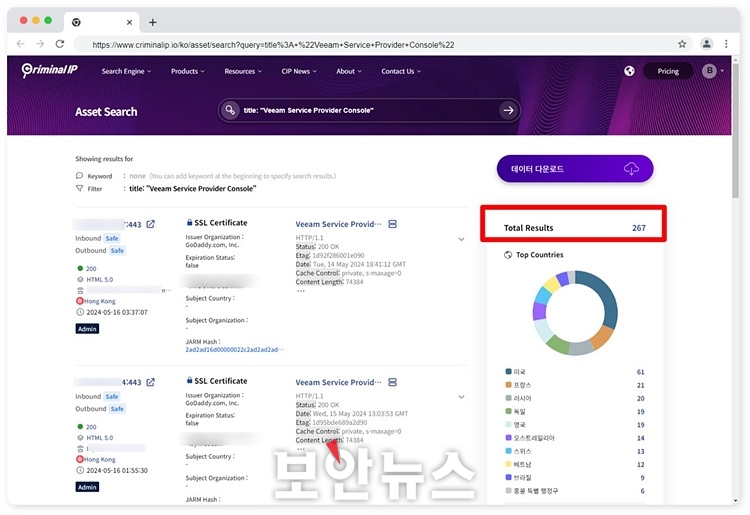The height and width of the screenshot is (515, 750).
Task: Open About dropdown menu
Action: tap(349, 71)
